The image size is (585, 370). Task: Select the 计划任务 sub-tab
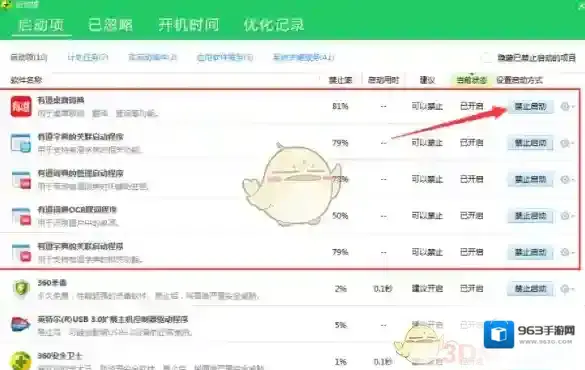click(88, 57)
